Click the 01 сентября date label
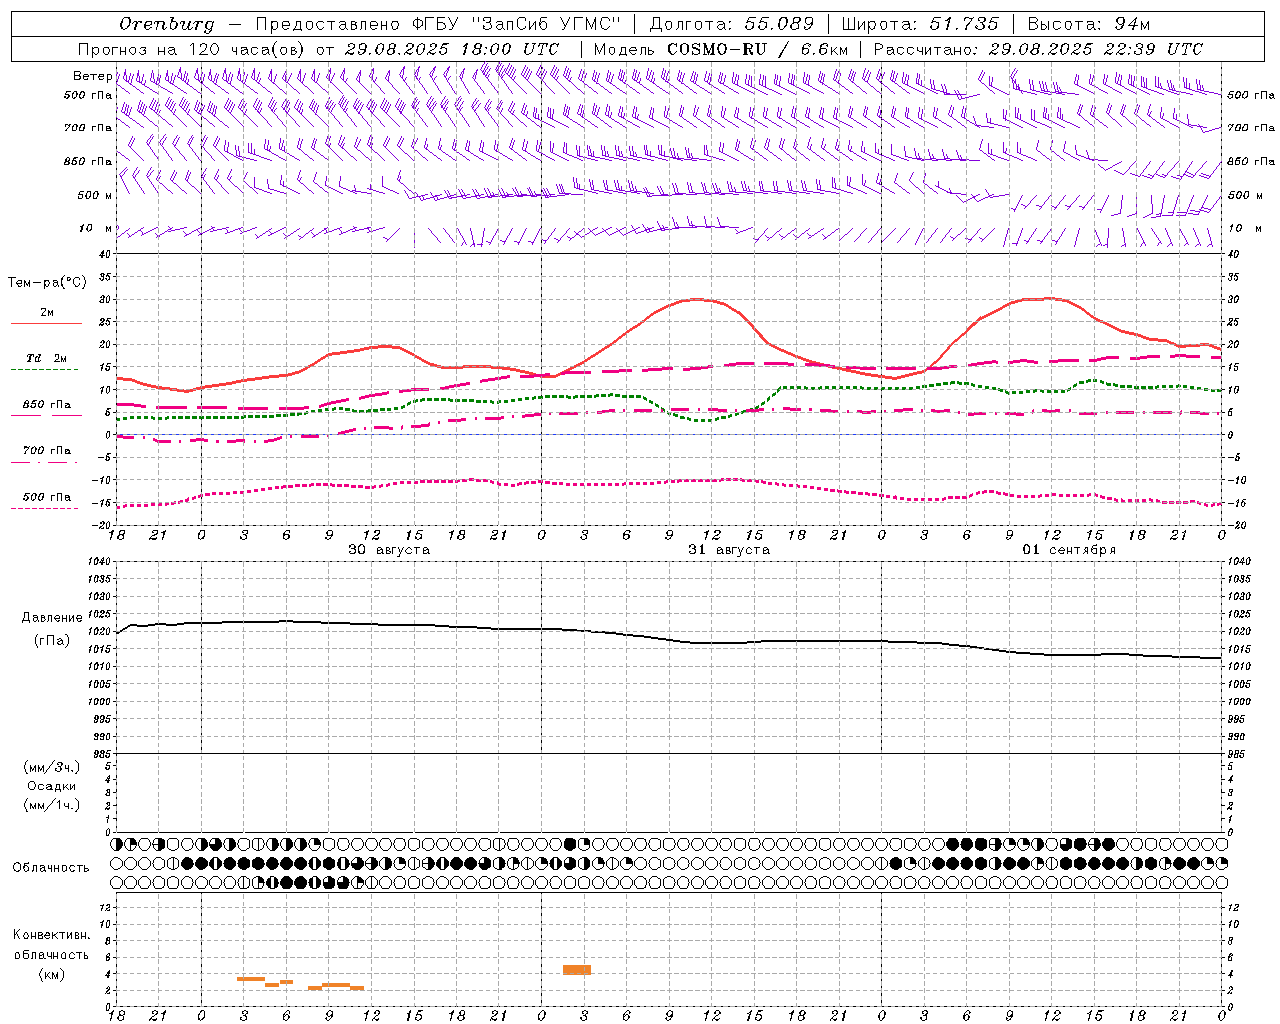The width and height of the screenshot is (1280, 1024). (x=1069, y=550)
